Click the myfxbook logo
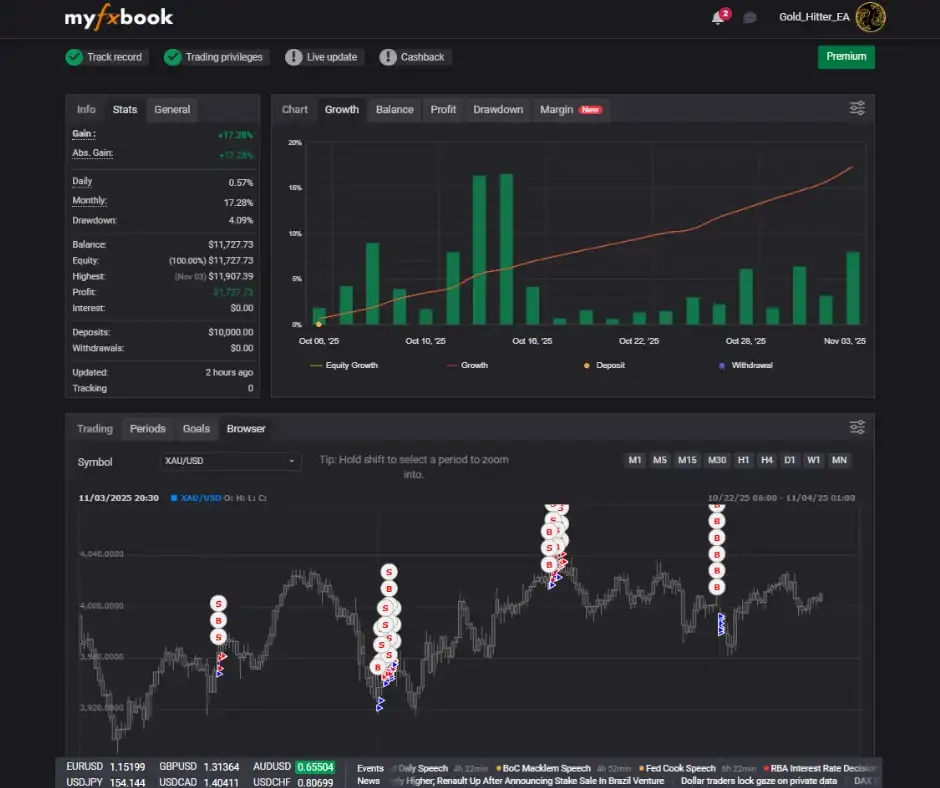940x788 pixels. click(x=118, y=17)
